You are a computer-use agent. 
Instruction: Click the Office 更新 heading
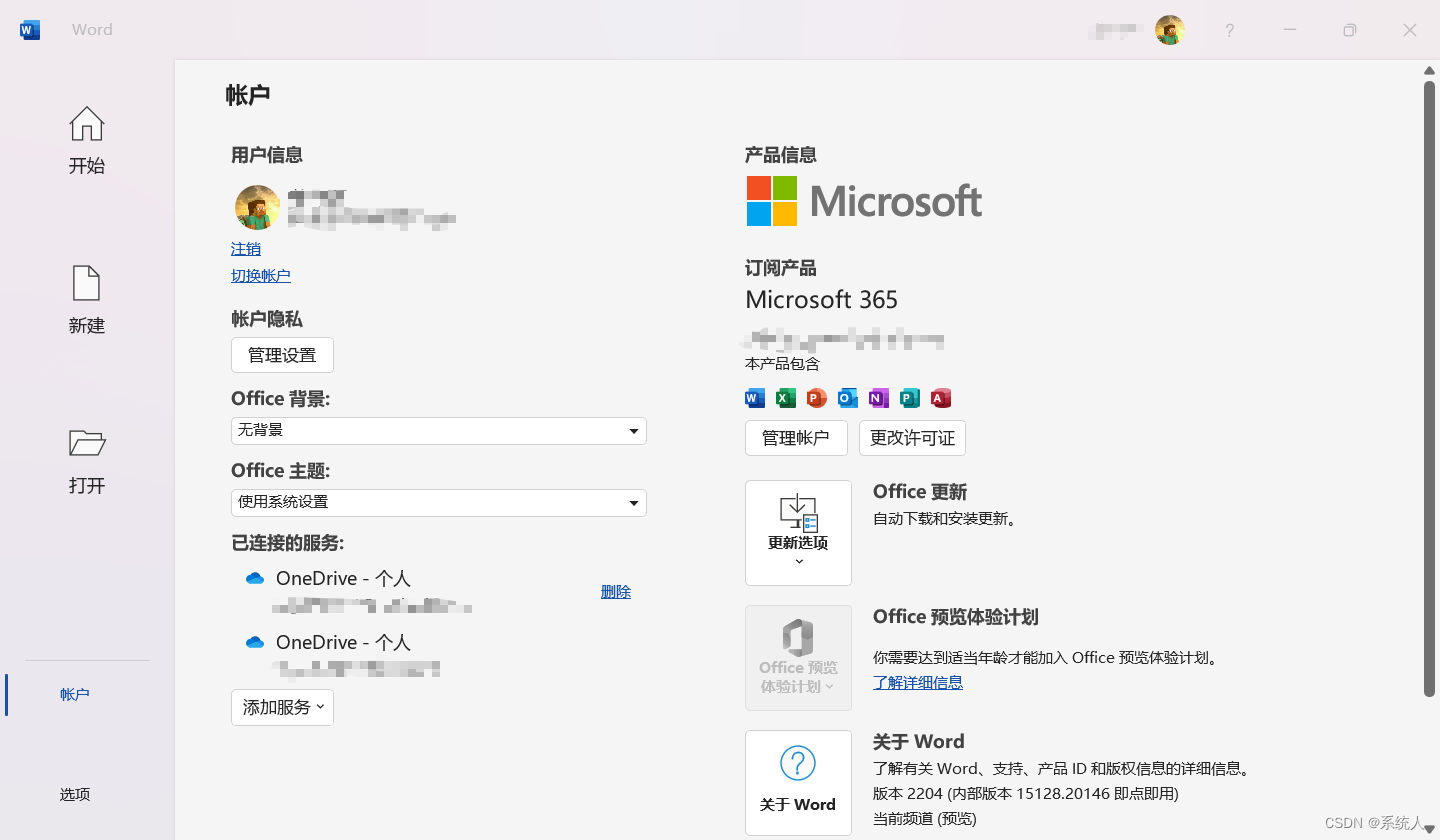click(920, 492)
